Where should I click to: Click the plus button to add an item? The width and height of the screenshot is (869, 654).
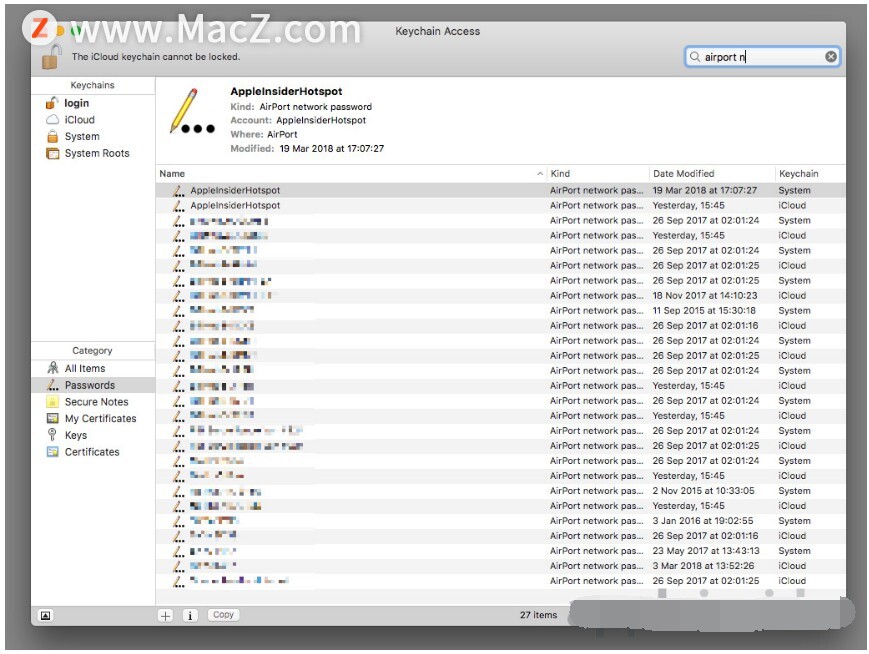(165, 615)
